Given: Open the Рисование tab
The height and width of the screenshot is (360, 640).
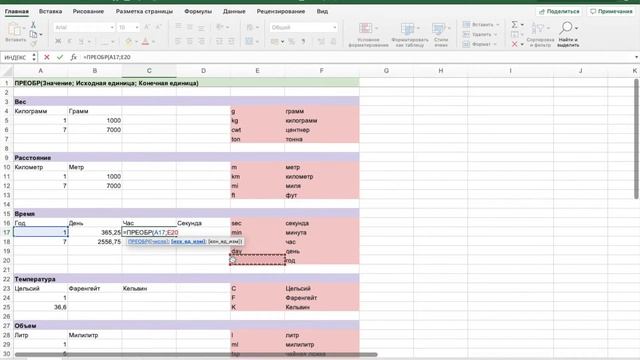Looking at the screenshot, I should pos(88,11).
